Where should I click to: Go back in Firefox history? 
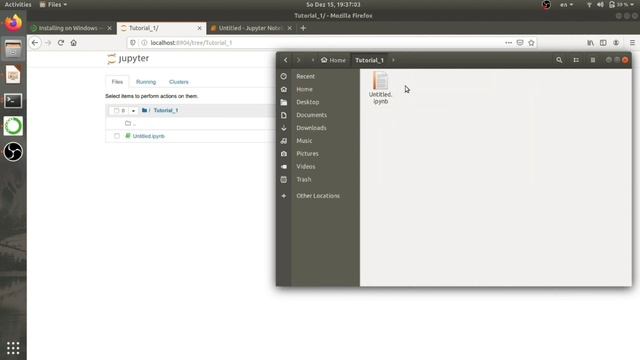(35, 42)
